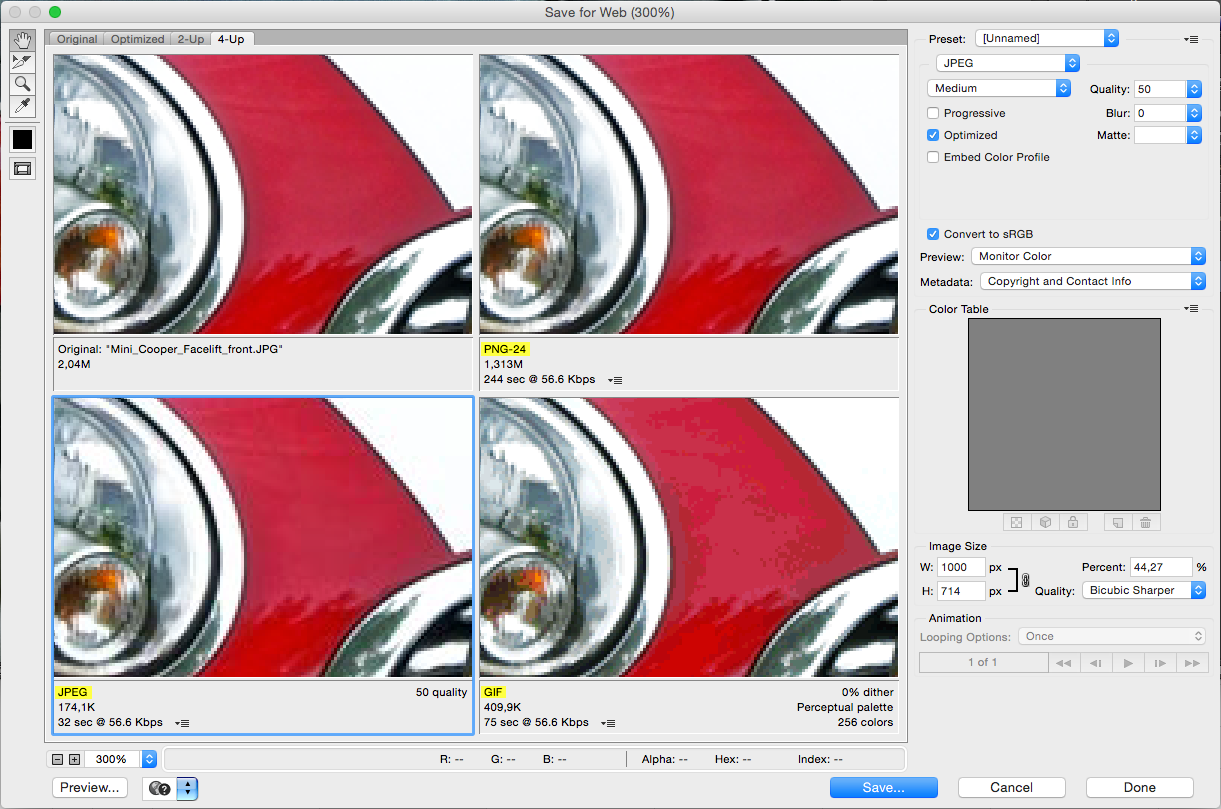Switch to the Optimized tab
This screenshot has width=1221, height=809.
pos(137,39)
